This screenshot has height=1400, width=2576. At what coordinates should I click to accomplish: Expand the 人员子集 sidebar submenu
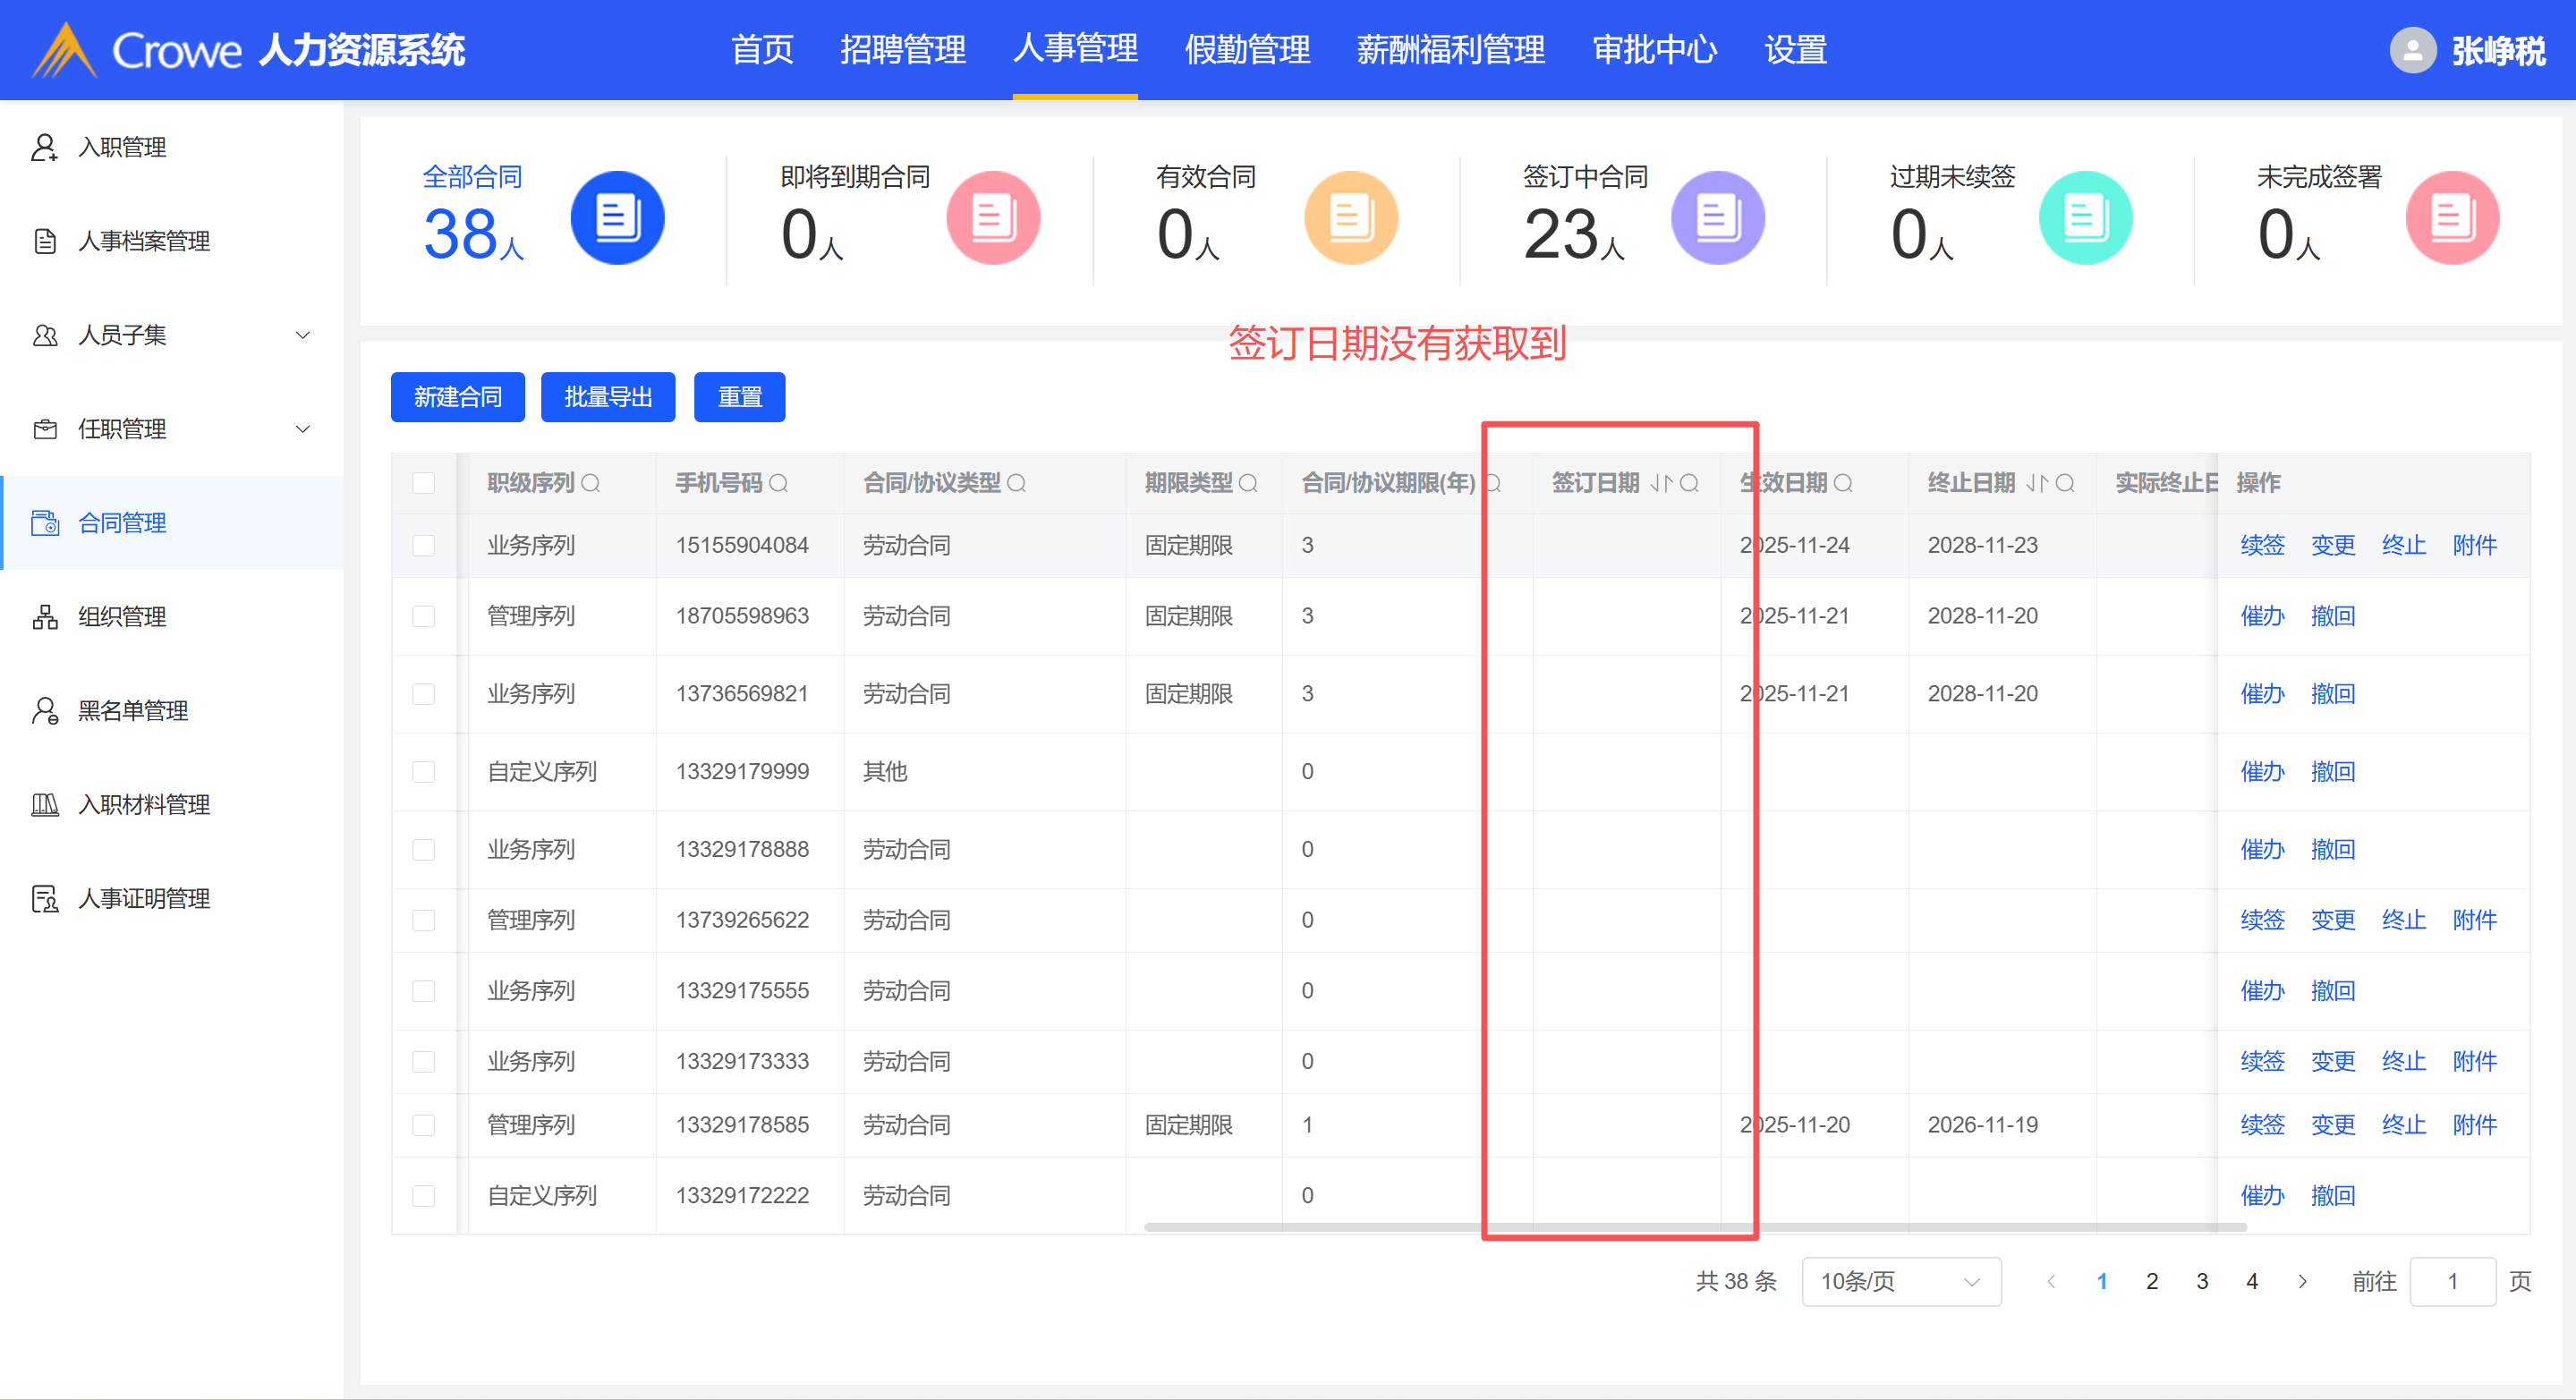pos(302,335)
